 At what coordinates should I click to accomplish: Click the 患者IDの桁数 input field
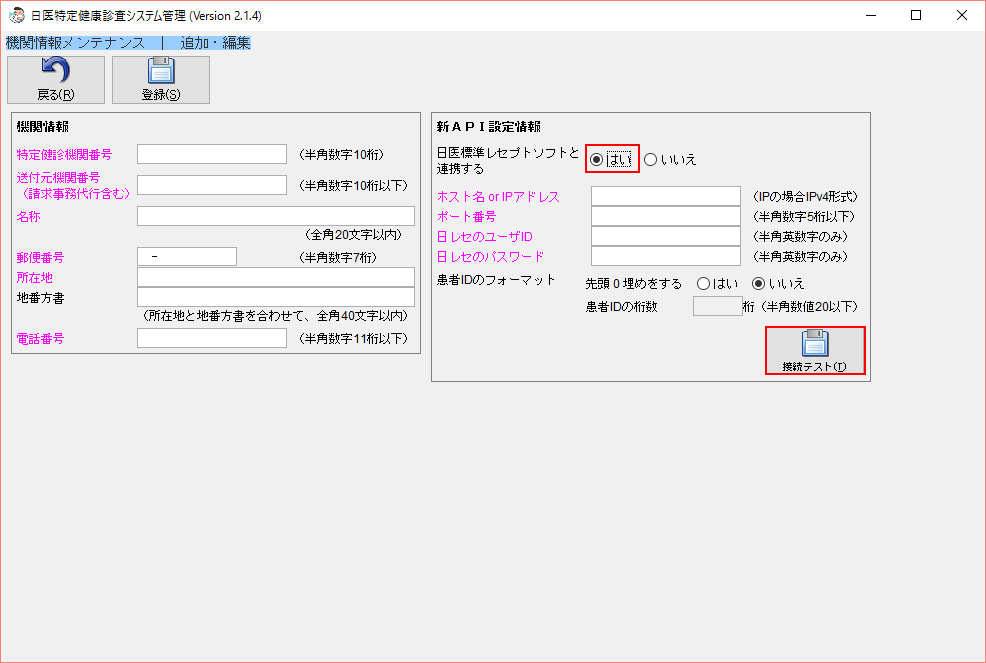717,305
